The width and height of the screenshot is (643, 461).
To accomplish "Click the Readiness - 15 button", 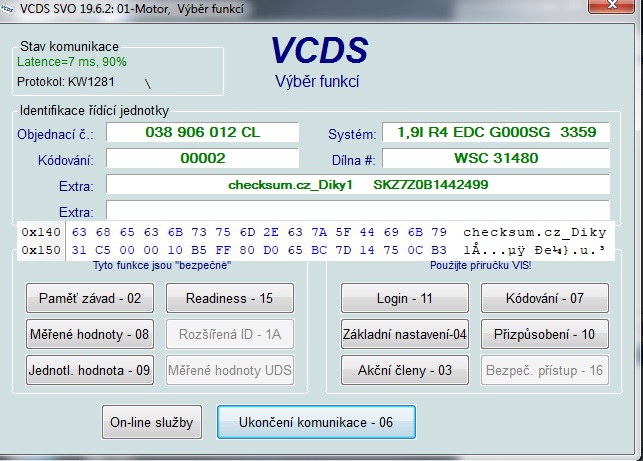I will (229, 298).
